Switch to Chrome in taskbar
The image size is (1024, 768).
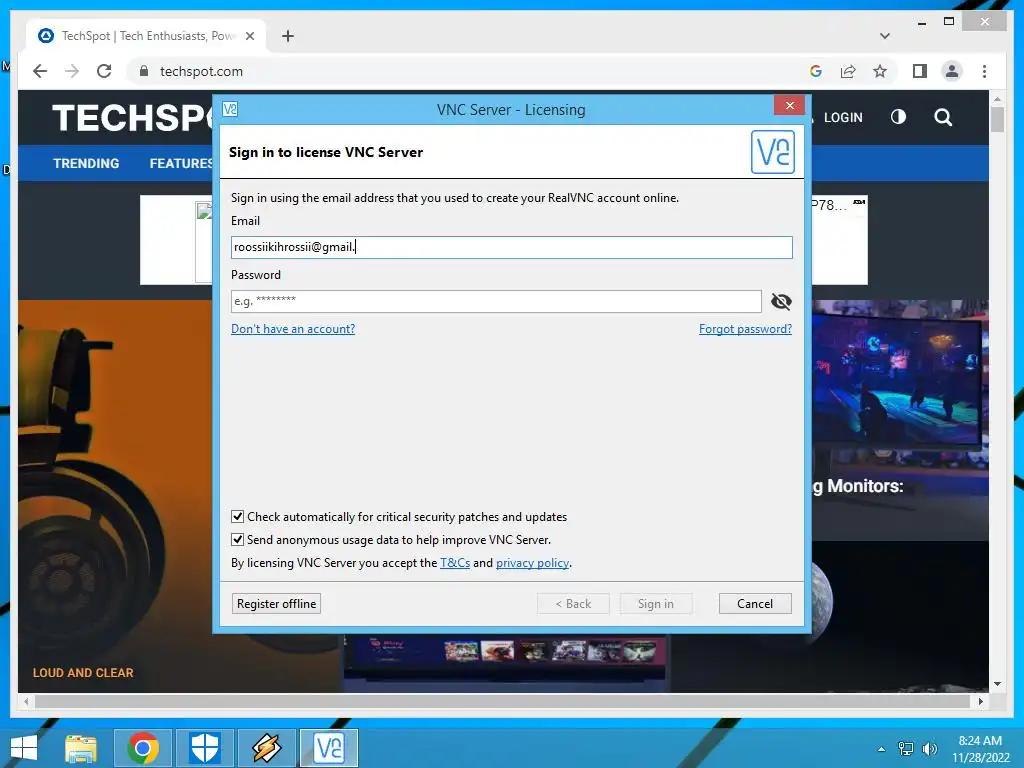point(143,748)
